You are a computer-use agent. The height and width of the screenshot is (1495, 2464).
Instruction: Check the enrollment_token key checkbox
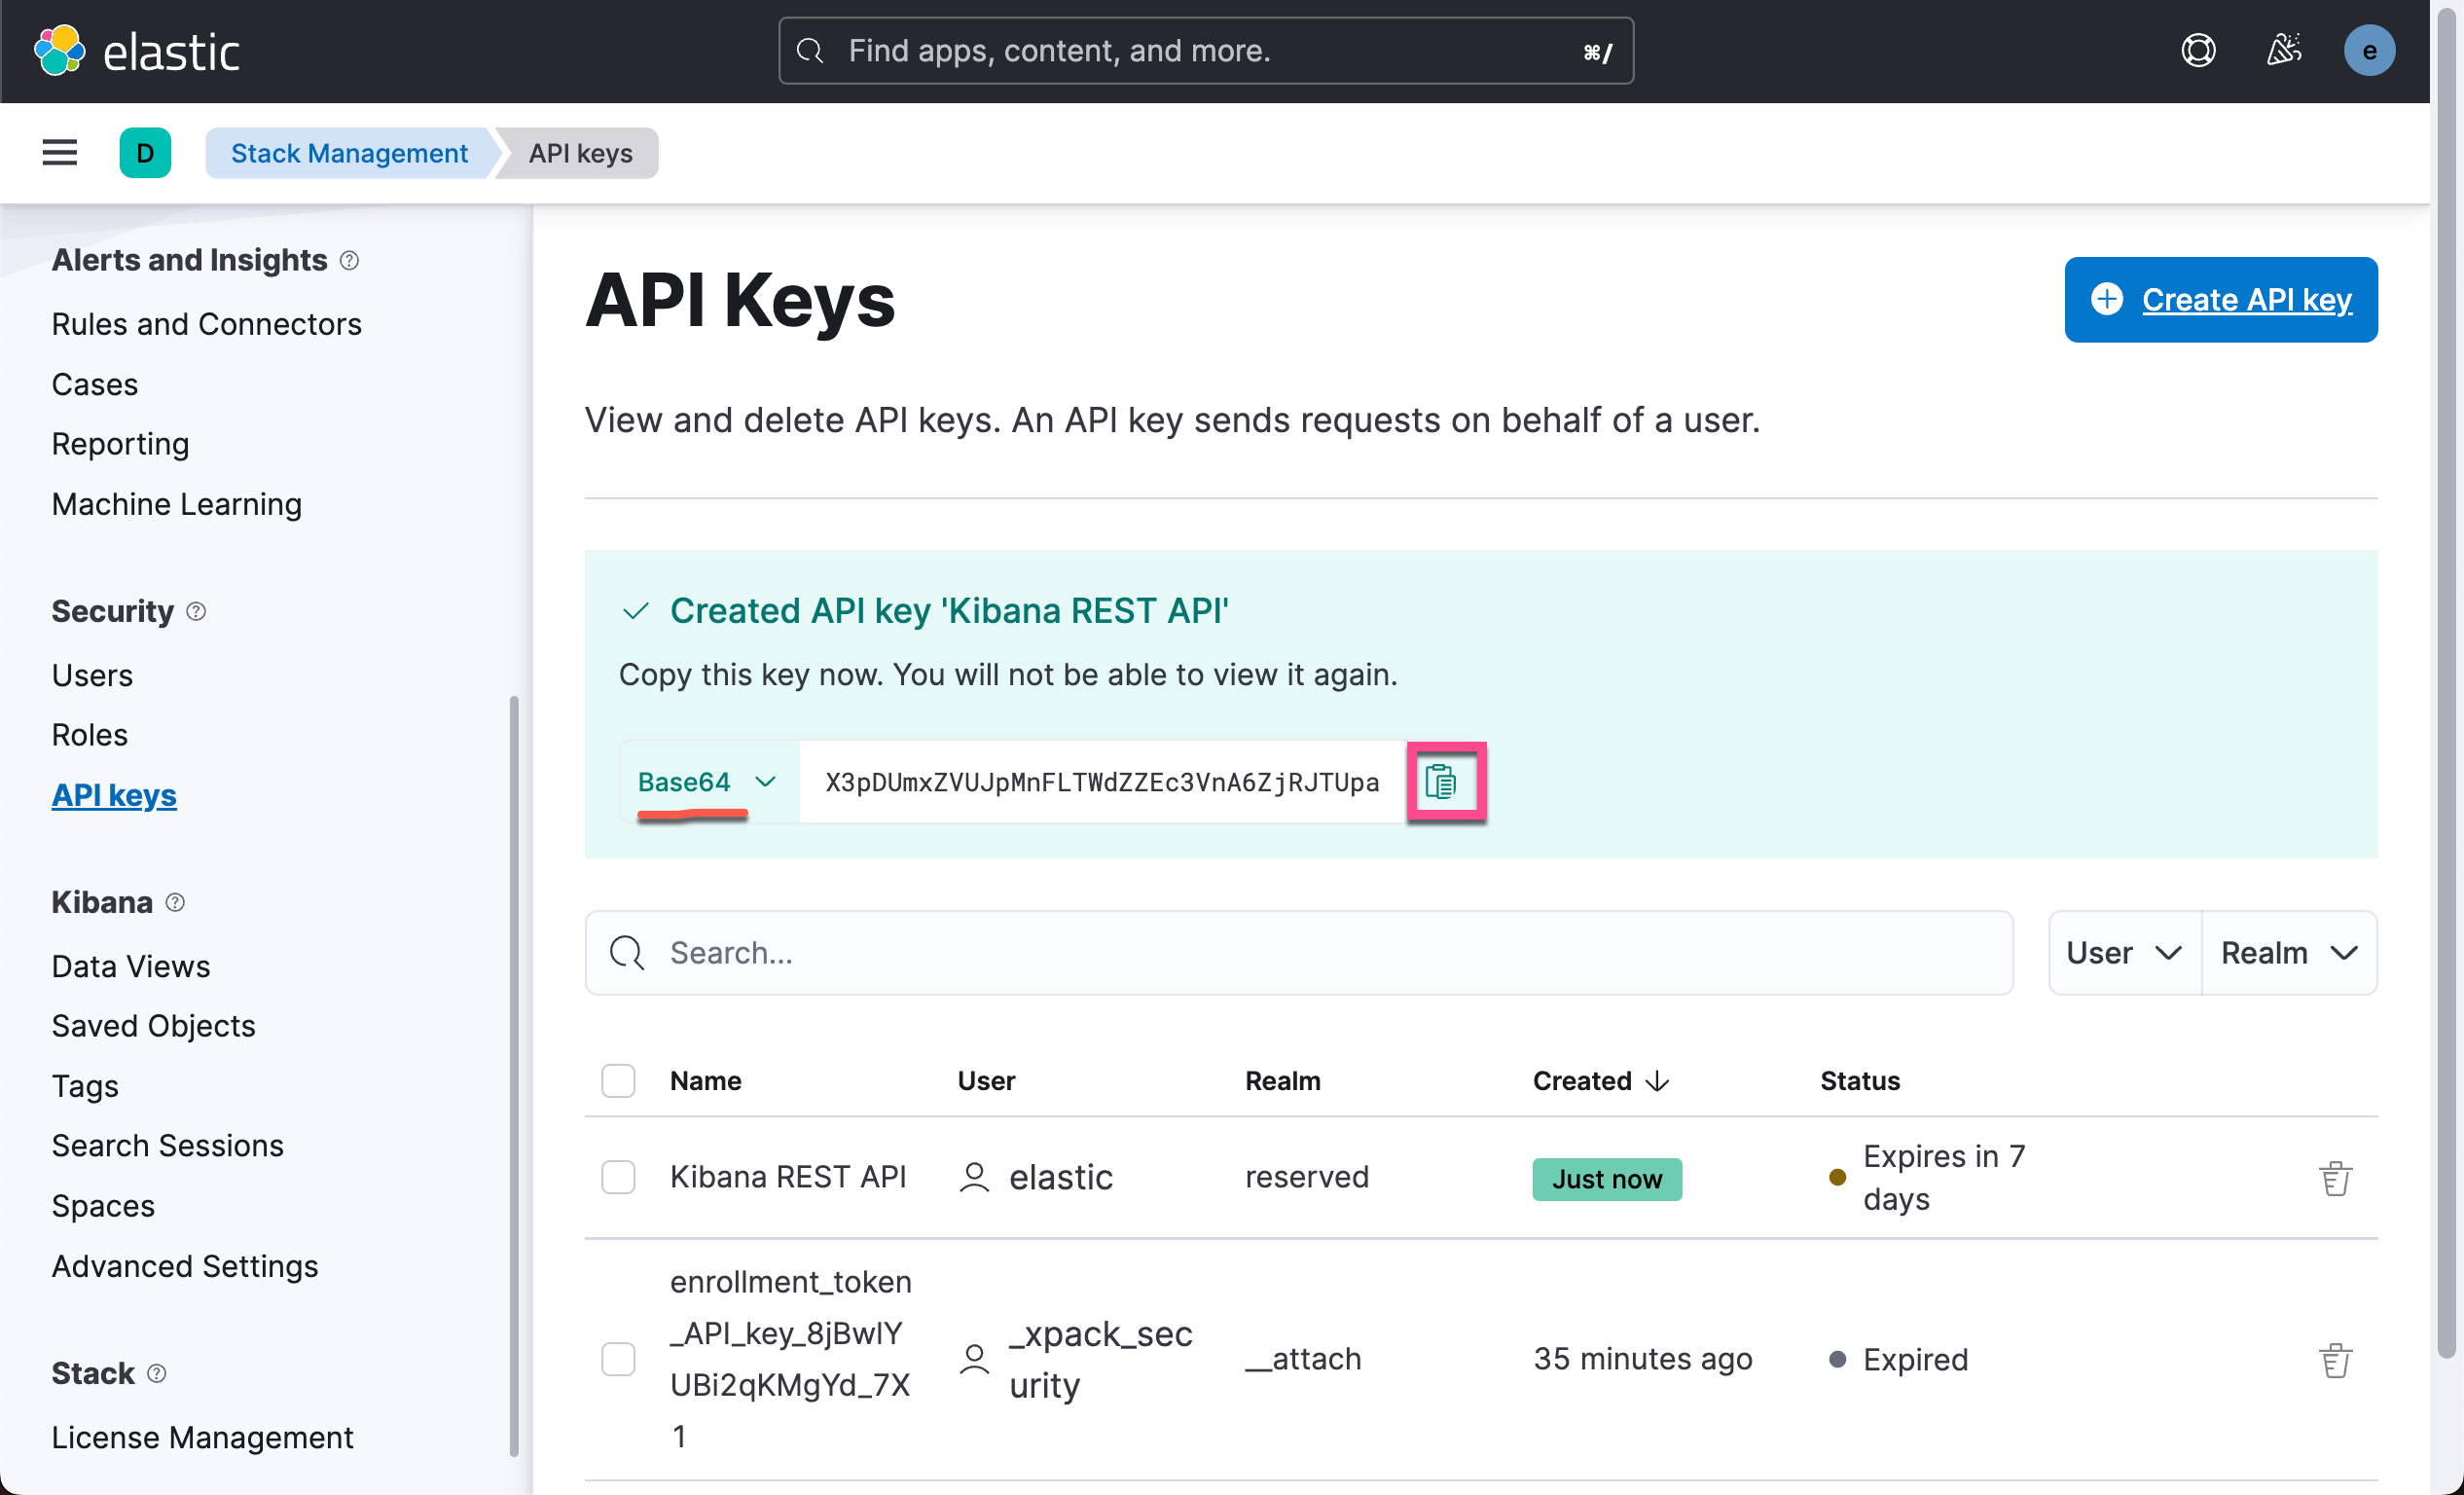(618, 1358)
